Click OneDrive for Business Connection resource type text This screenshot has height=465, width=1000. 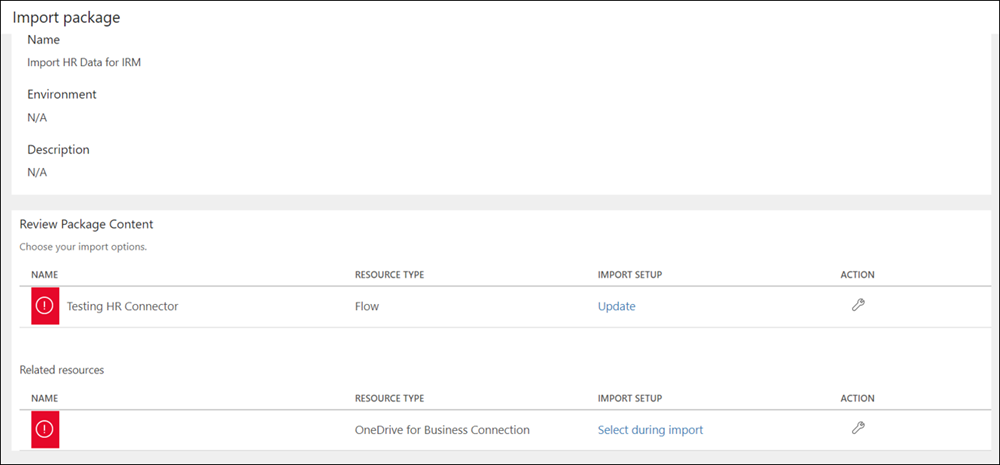(x=442, y=430)
